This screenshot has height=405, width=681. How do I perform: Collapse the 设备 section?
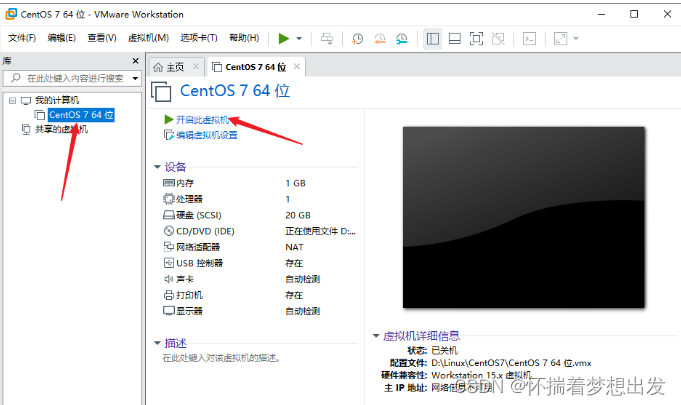point(157,167)
